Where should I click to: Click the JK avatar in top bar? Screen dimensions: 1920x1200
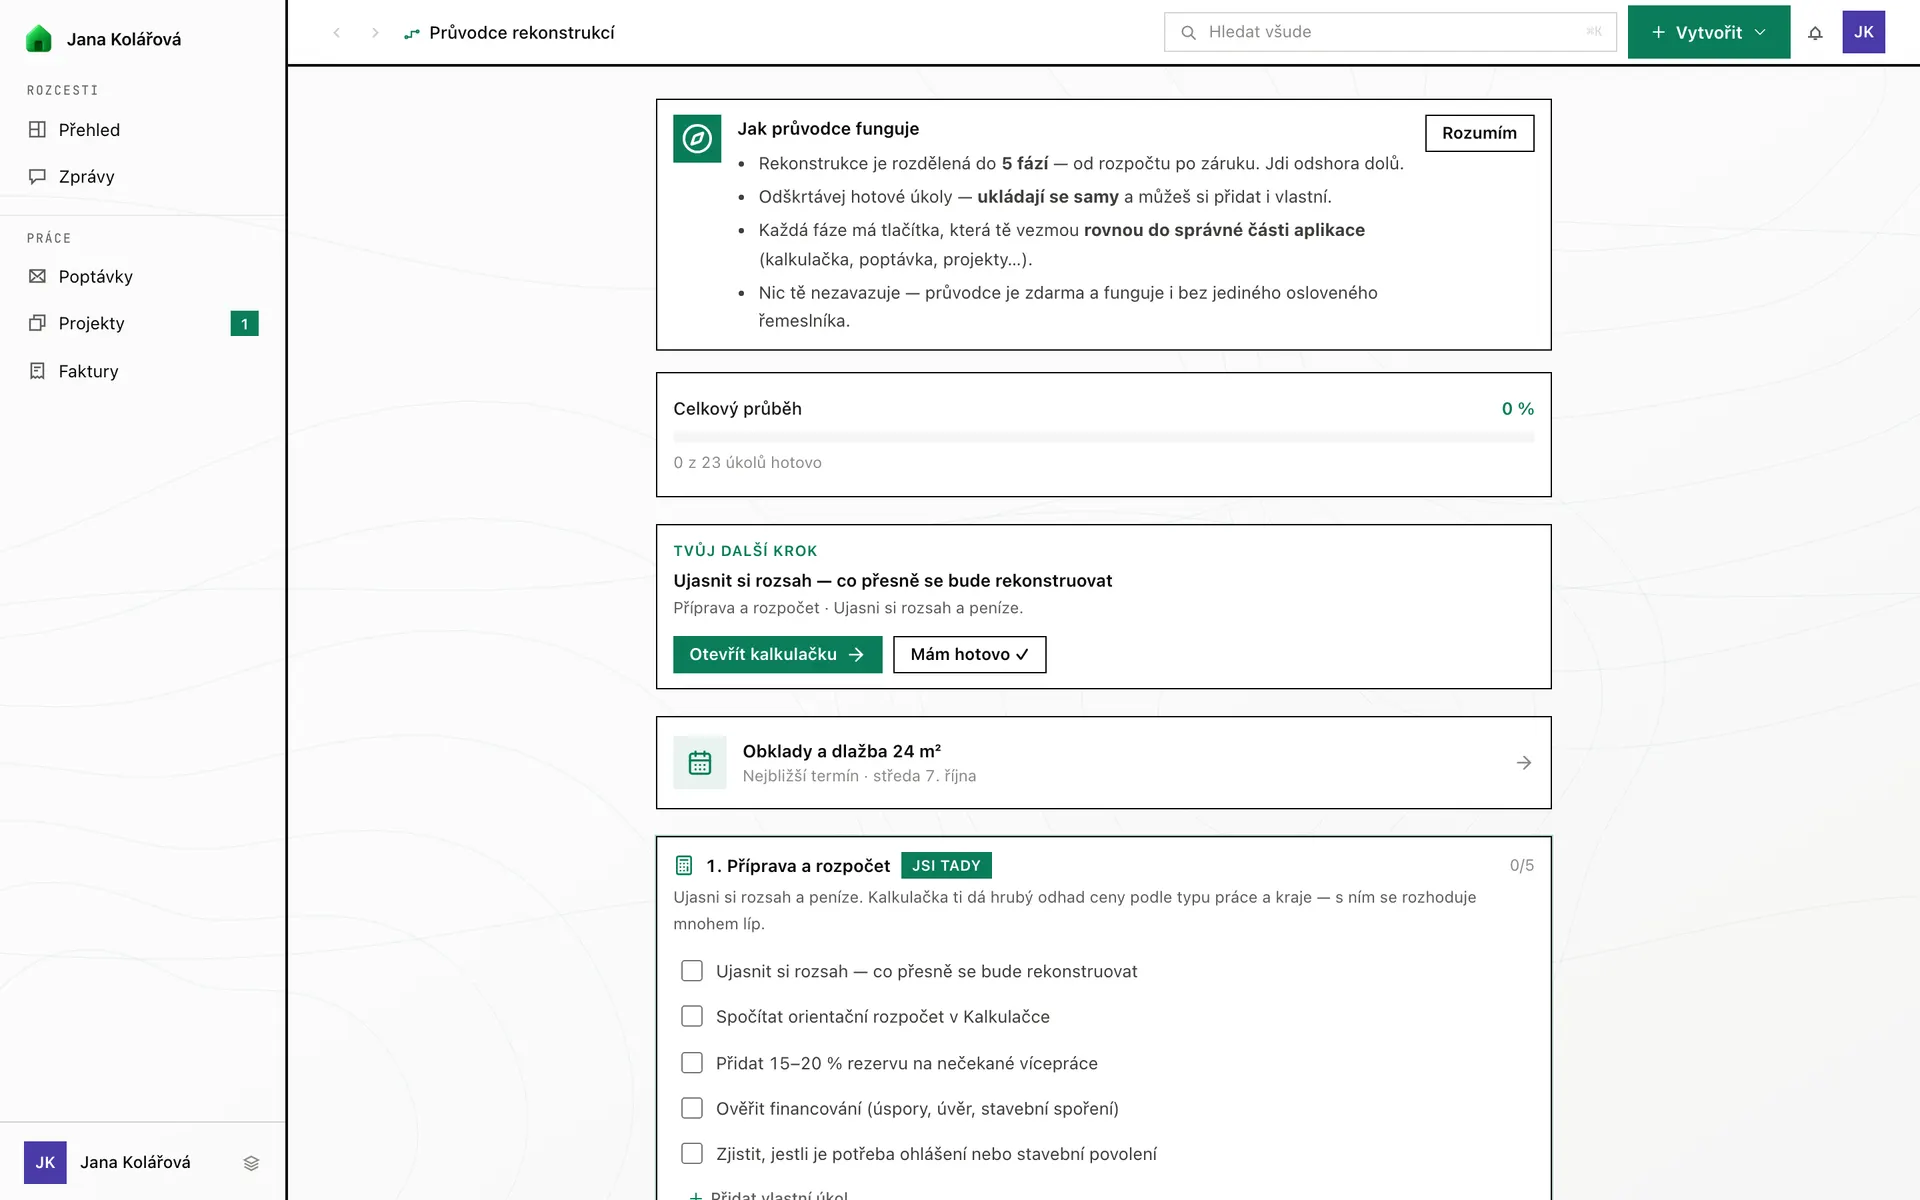[1864, 32]
